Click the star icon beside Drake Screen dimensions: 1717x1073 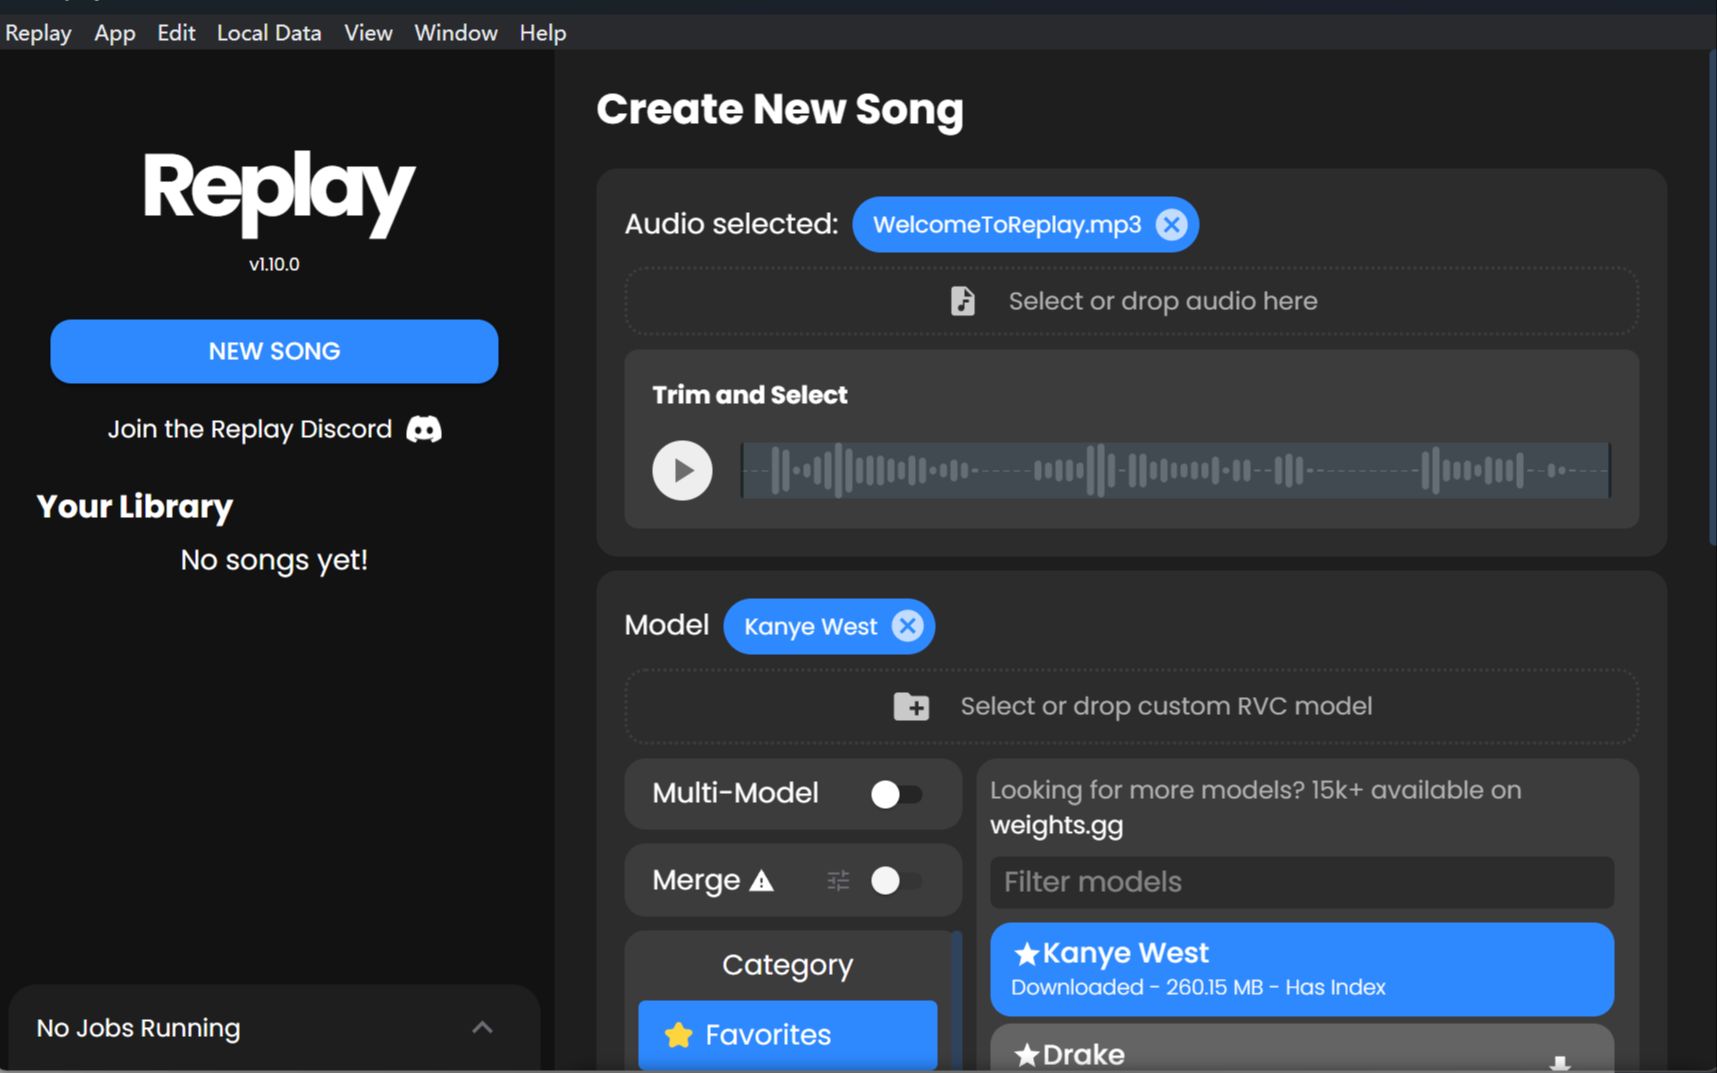[1026, 1055]
